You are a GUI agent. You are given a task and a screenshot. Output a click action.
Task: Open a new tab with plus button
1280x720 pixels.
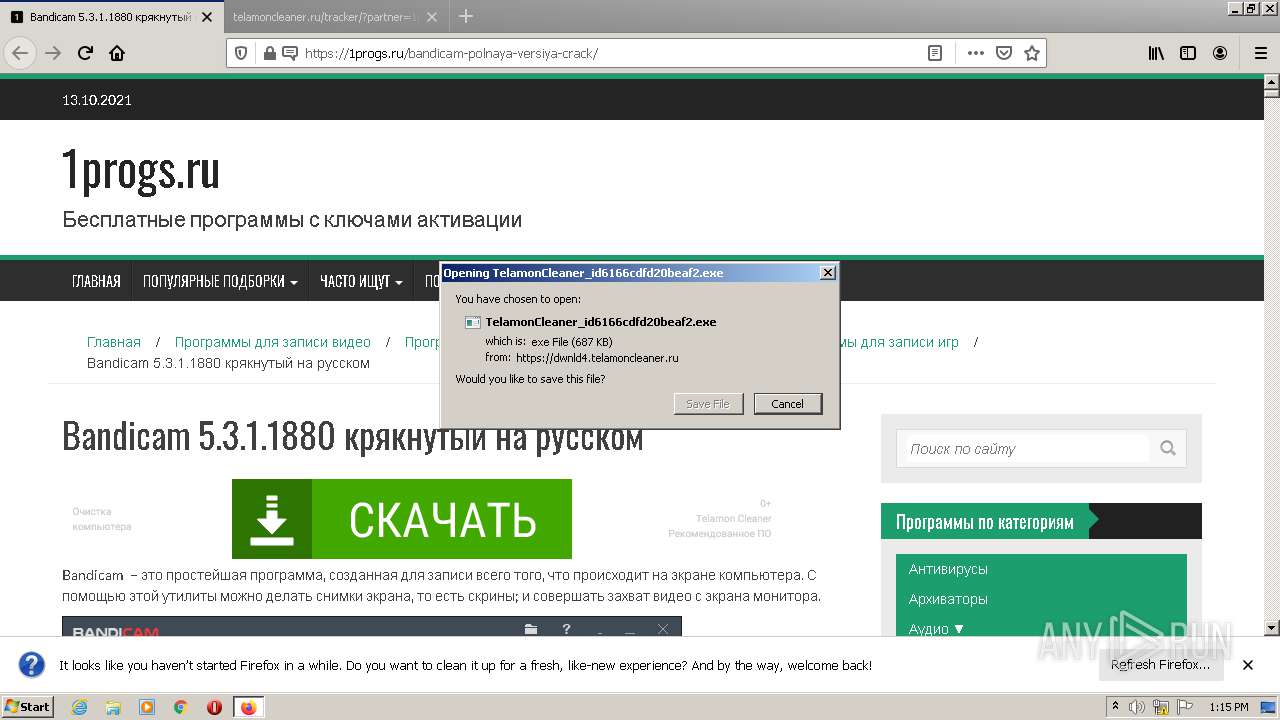466,16
